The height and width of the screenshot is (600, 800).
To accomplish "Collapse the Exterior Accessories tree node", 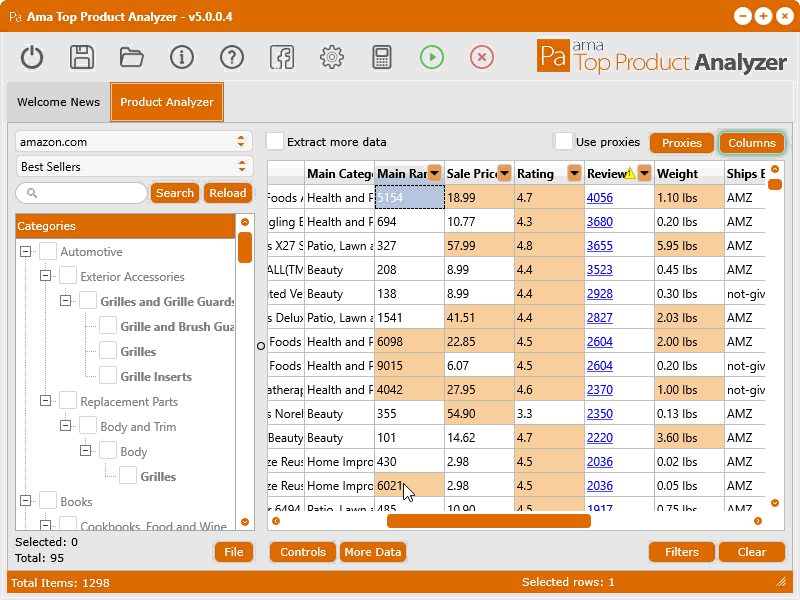I will 45,276.
